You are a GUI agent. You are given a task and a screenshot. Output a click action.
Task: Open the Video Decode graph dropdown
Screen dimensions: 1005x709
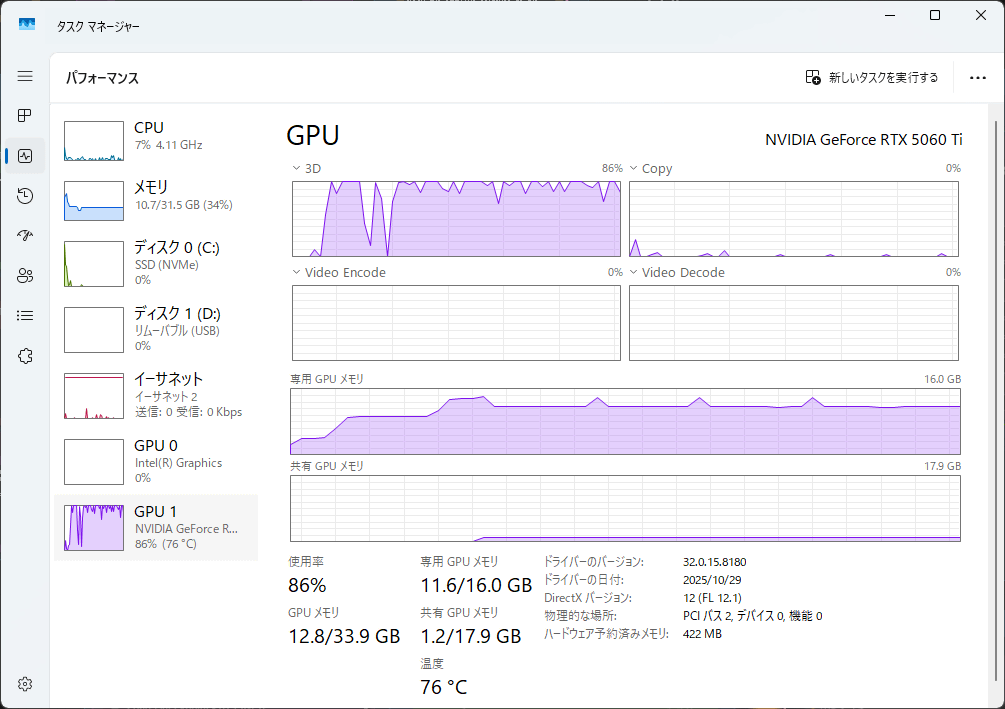coord(676,273)
